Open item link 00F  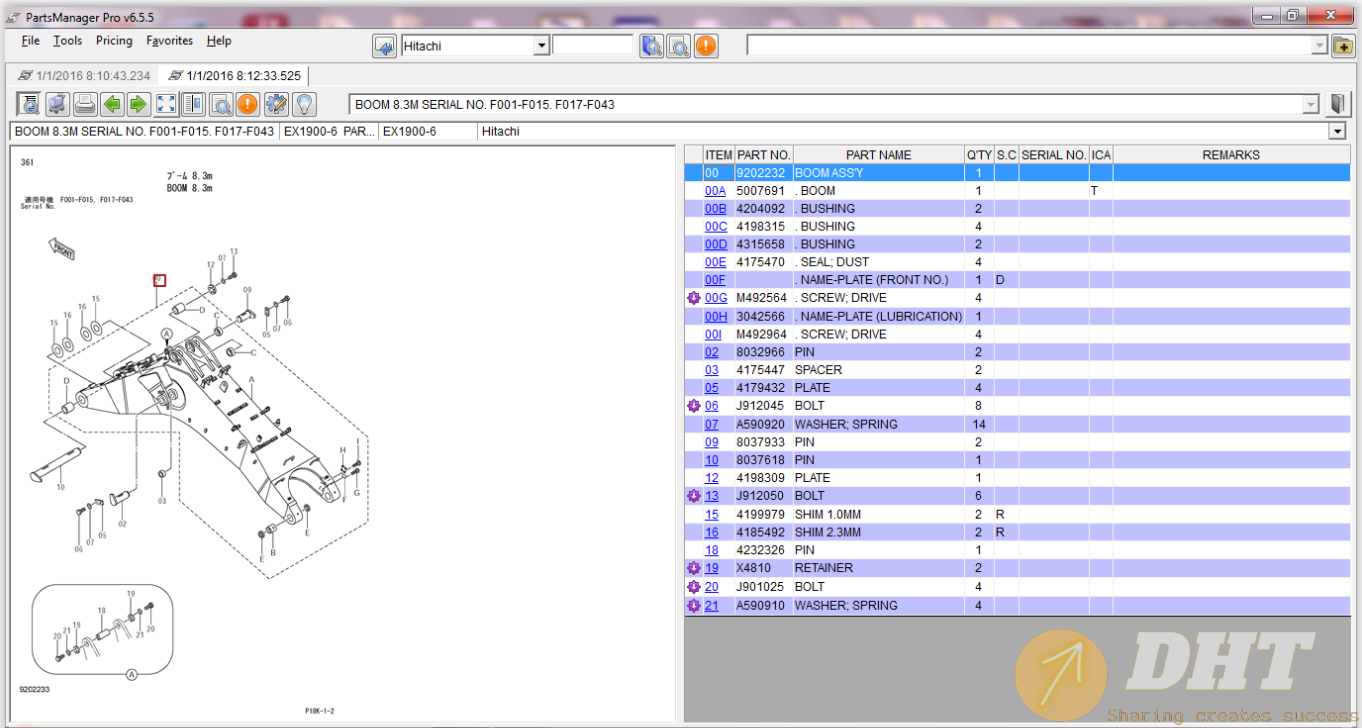pos(715,280)
